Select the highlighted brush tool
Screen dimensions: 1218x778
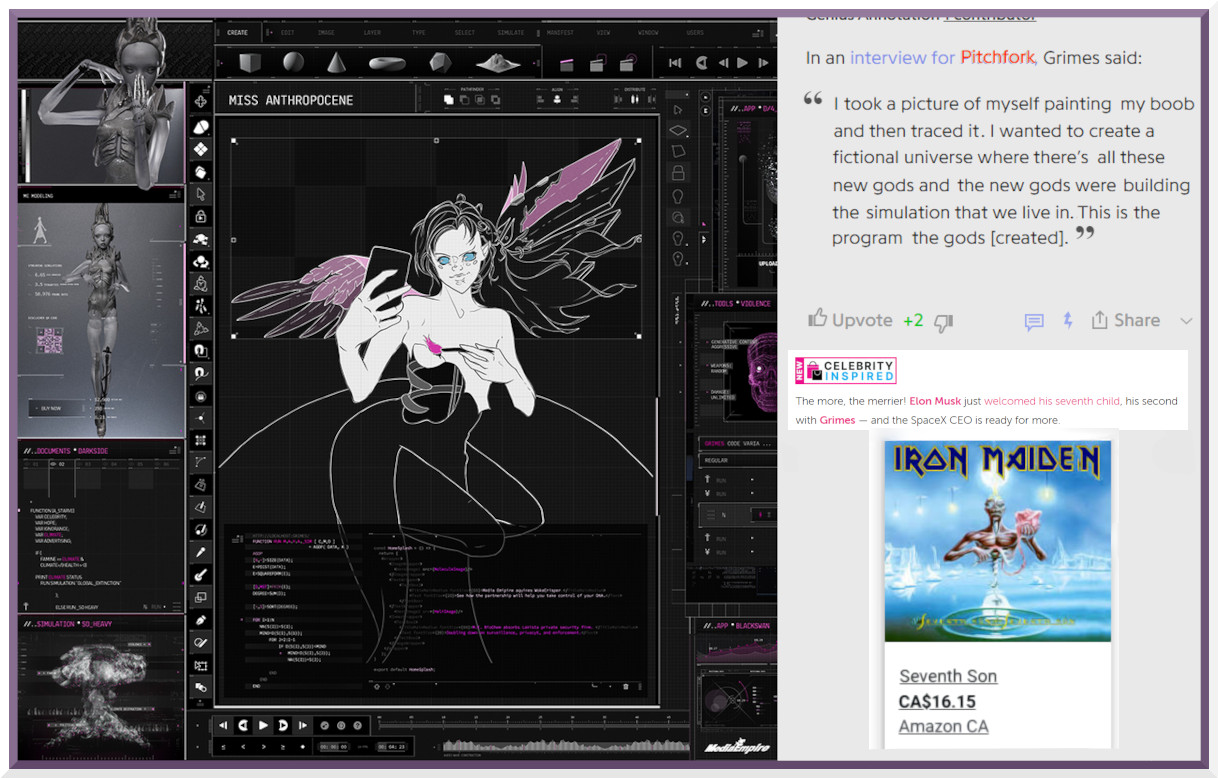tap(201, 575)
